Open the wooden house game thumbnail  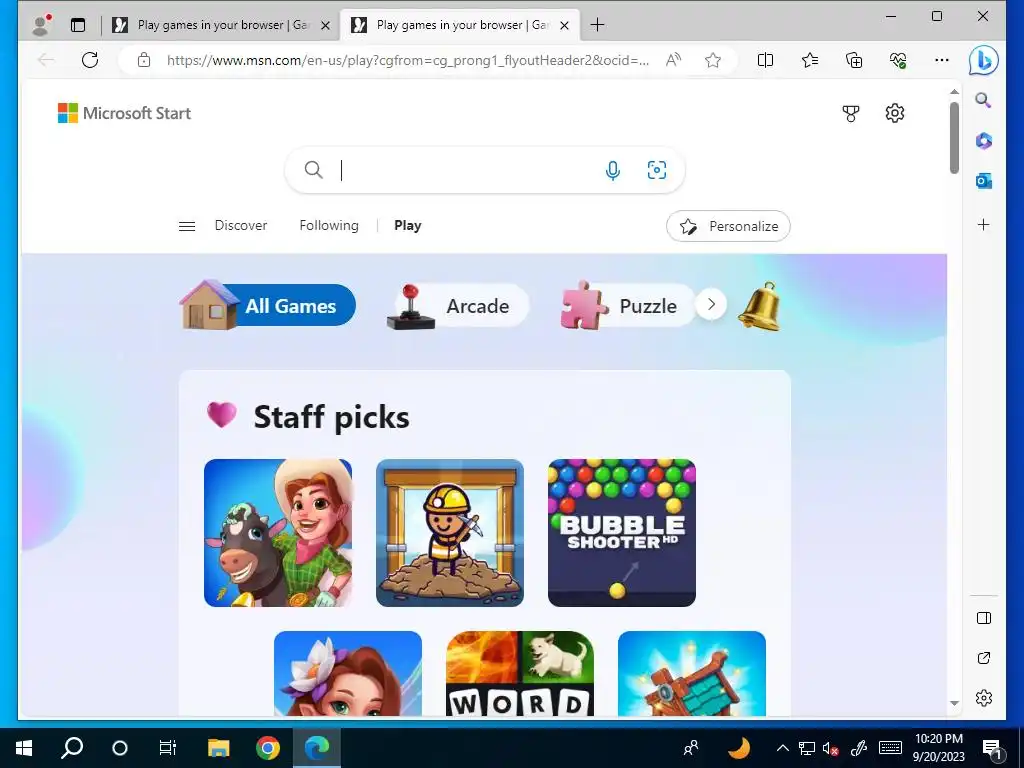[x=692, y=673]
